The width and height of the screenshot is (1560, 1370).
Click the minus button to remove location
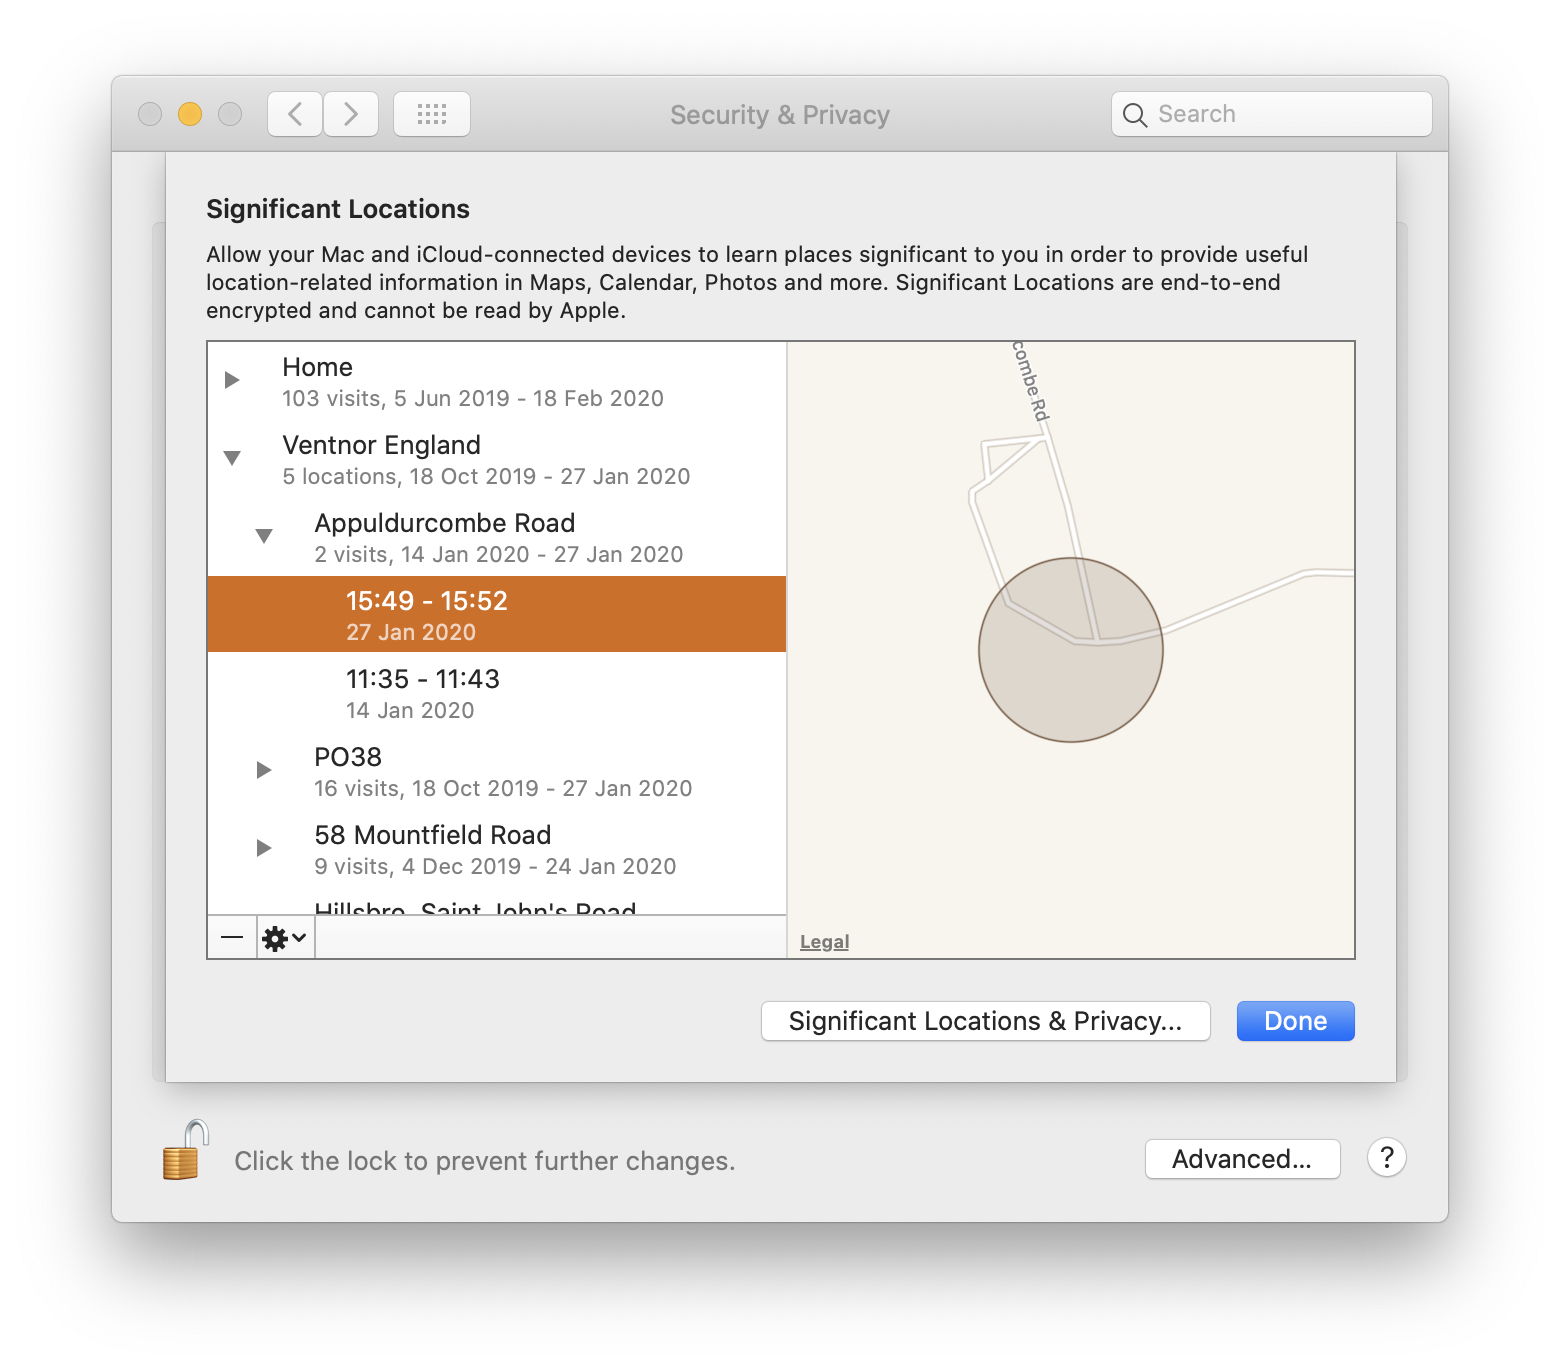tap(232, 938)
